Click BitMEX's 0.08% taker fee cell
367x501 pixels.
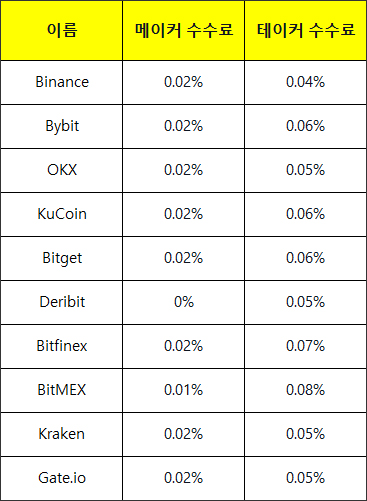(x=305, y=390)
